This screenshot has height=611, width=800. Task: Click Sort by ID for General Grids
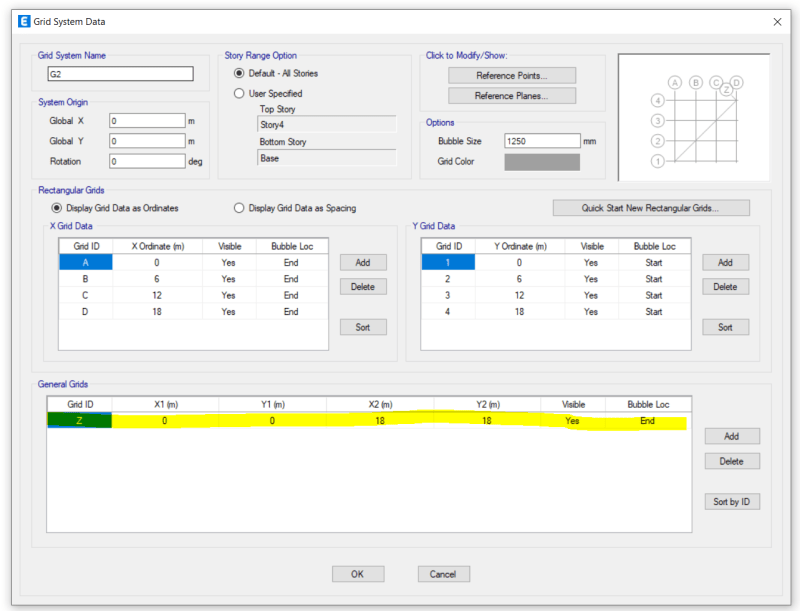(732, 502)
